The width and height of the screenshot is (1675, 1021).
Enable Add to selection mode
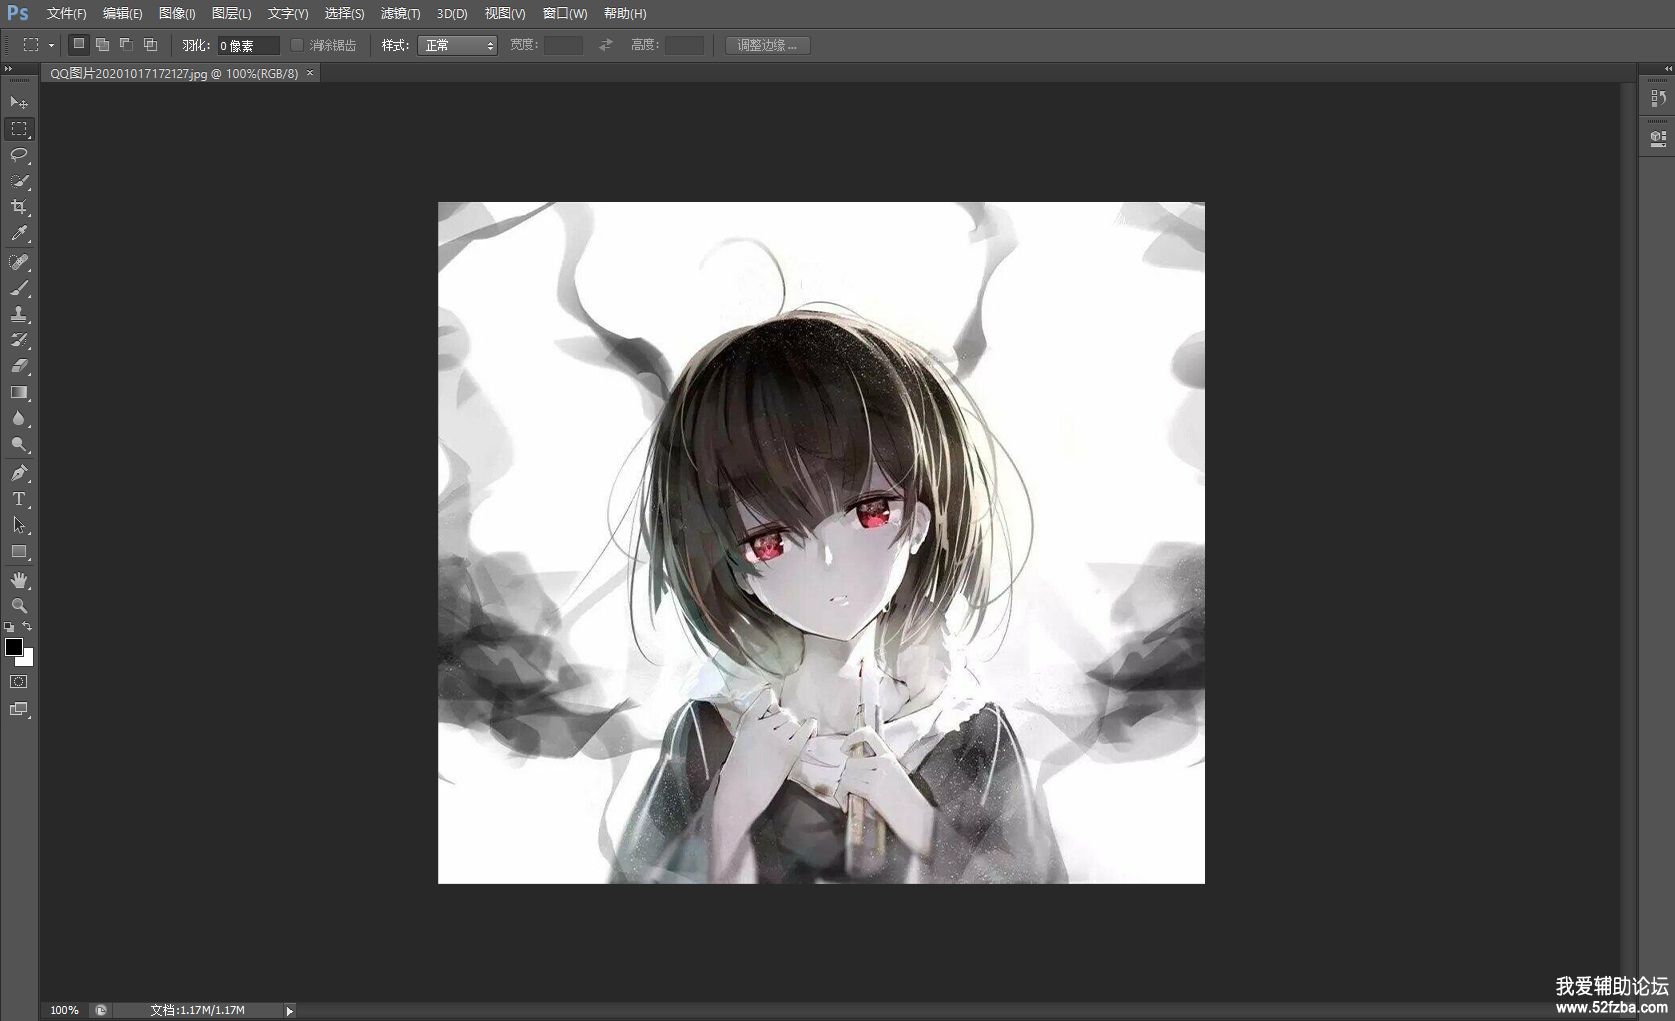point(102,45)
